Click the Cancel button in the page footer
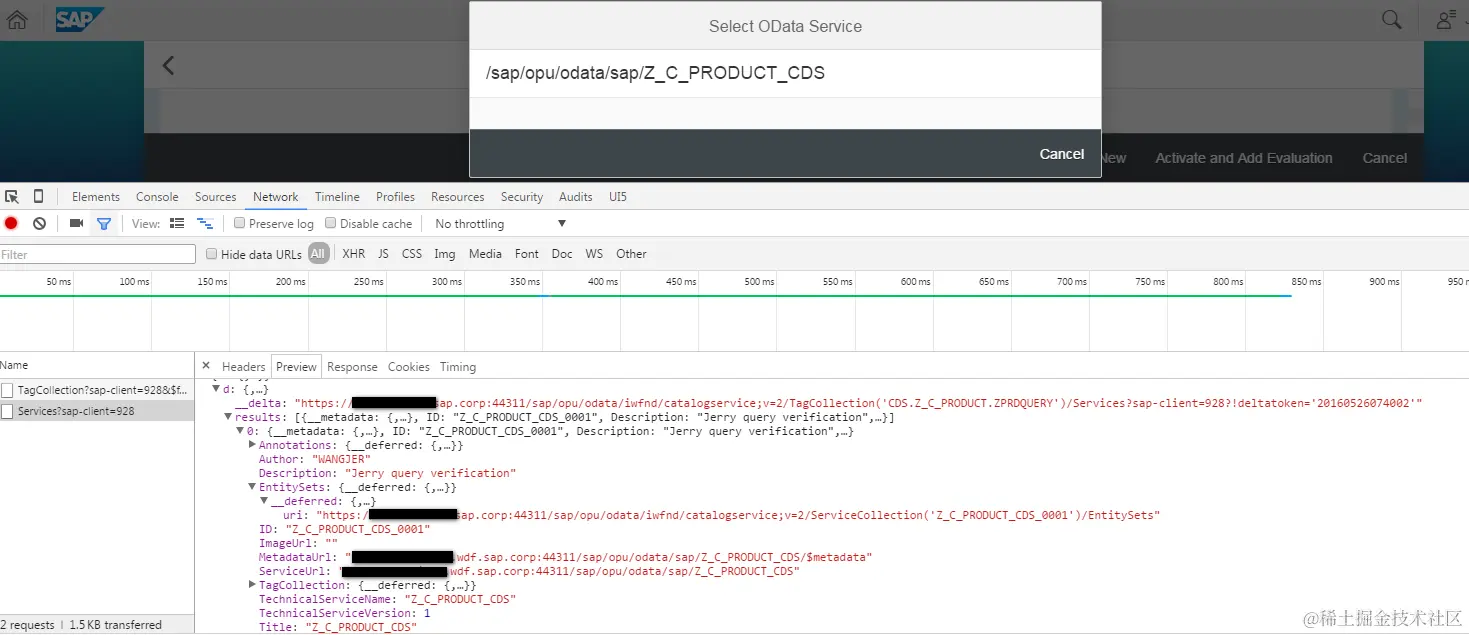Image resolution: width=1469 pixels, height=635 pixels. (1385, 158)
